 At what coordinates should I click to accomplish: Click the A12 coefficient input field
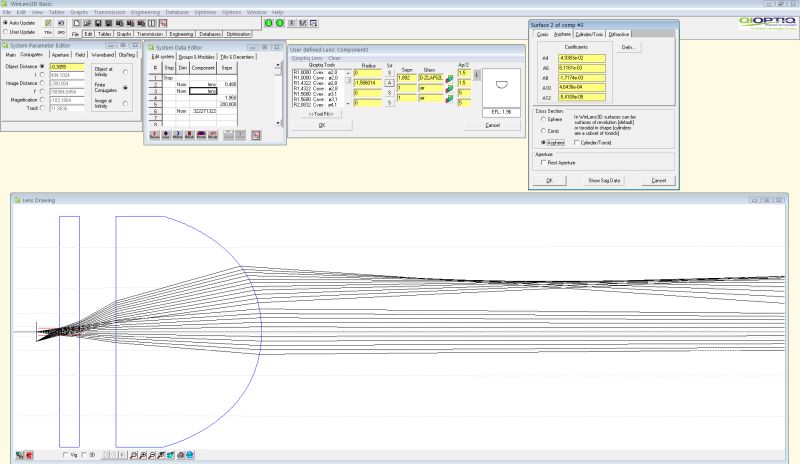click(582, 97)
